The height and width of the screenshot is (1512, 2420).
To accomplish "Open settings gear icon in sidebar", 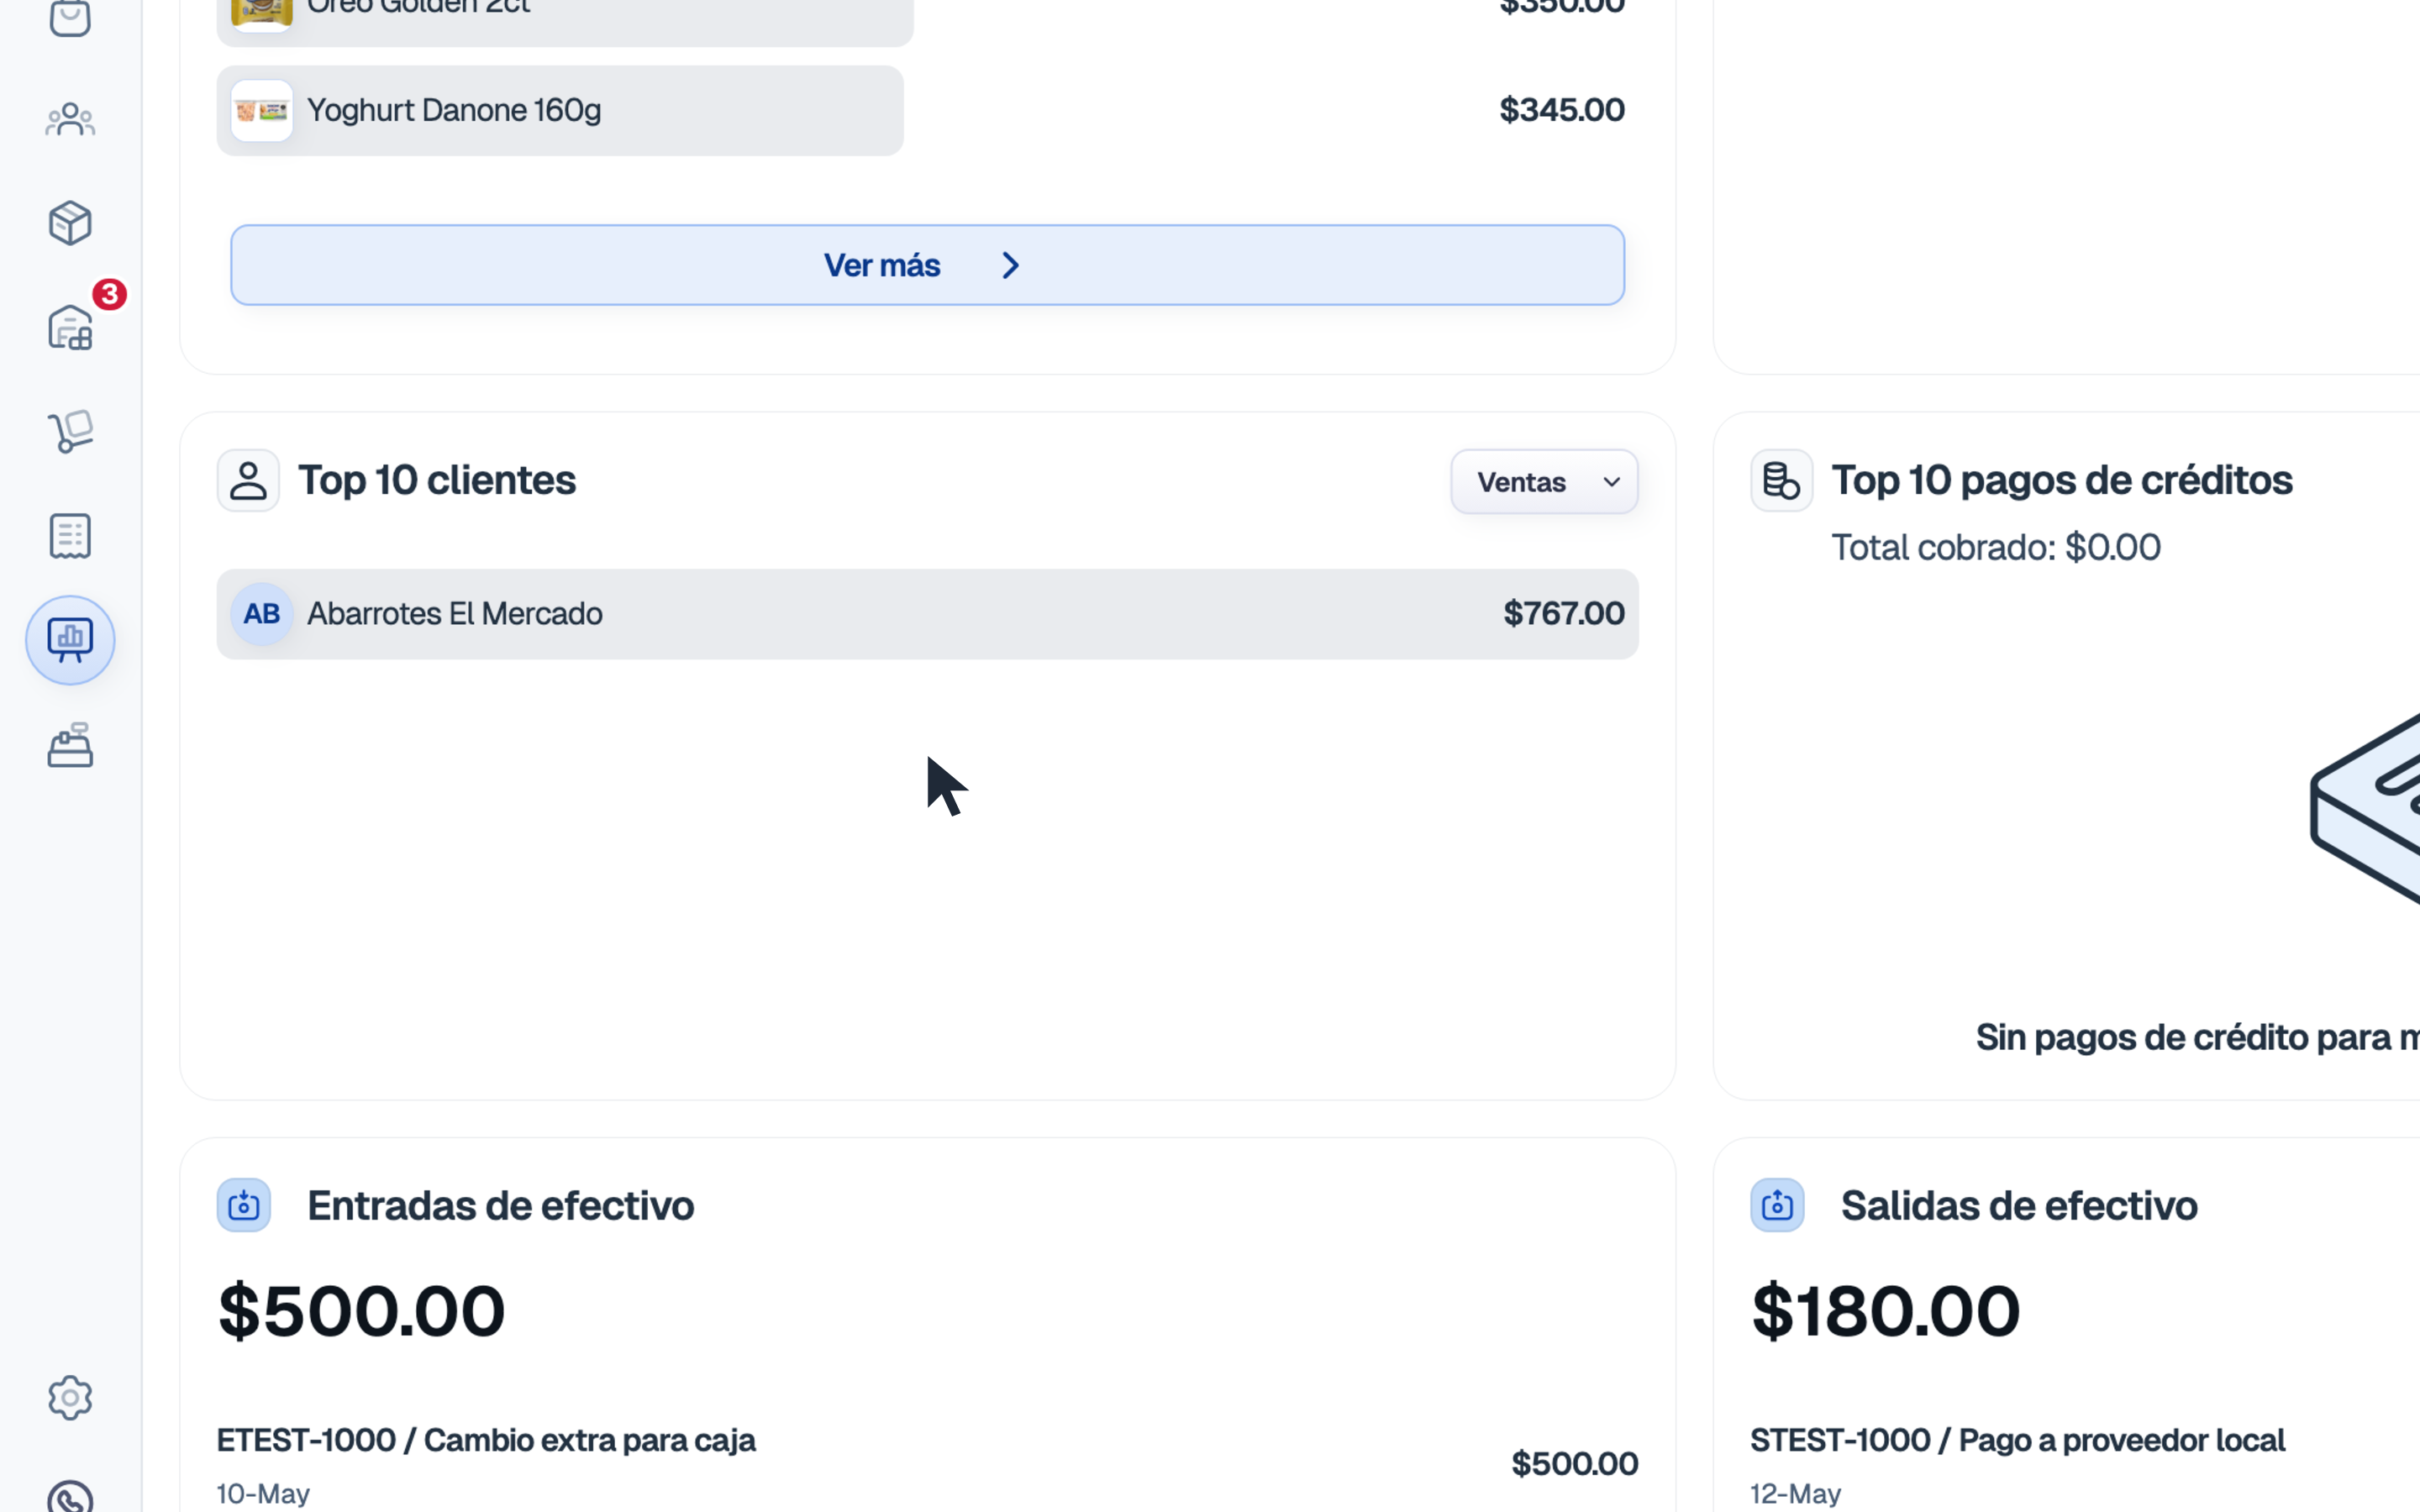I will (x=70, y=1397).
